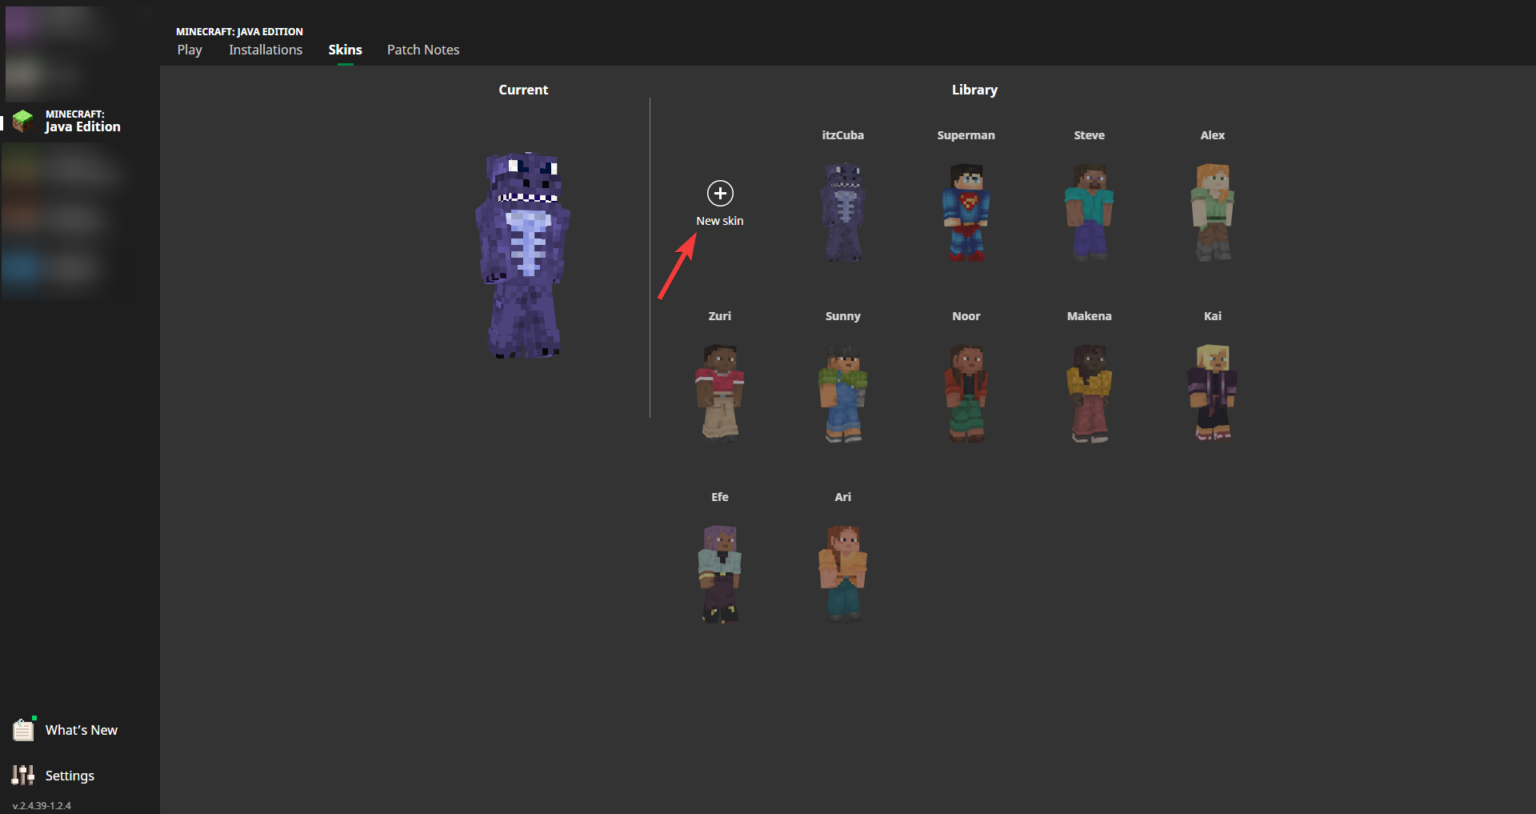Select the Skins tab
The width and height of the screenshot is (1536, 814).
coord(345,49)
